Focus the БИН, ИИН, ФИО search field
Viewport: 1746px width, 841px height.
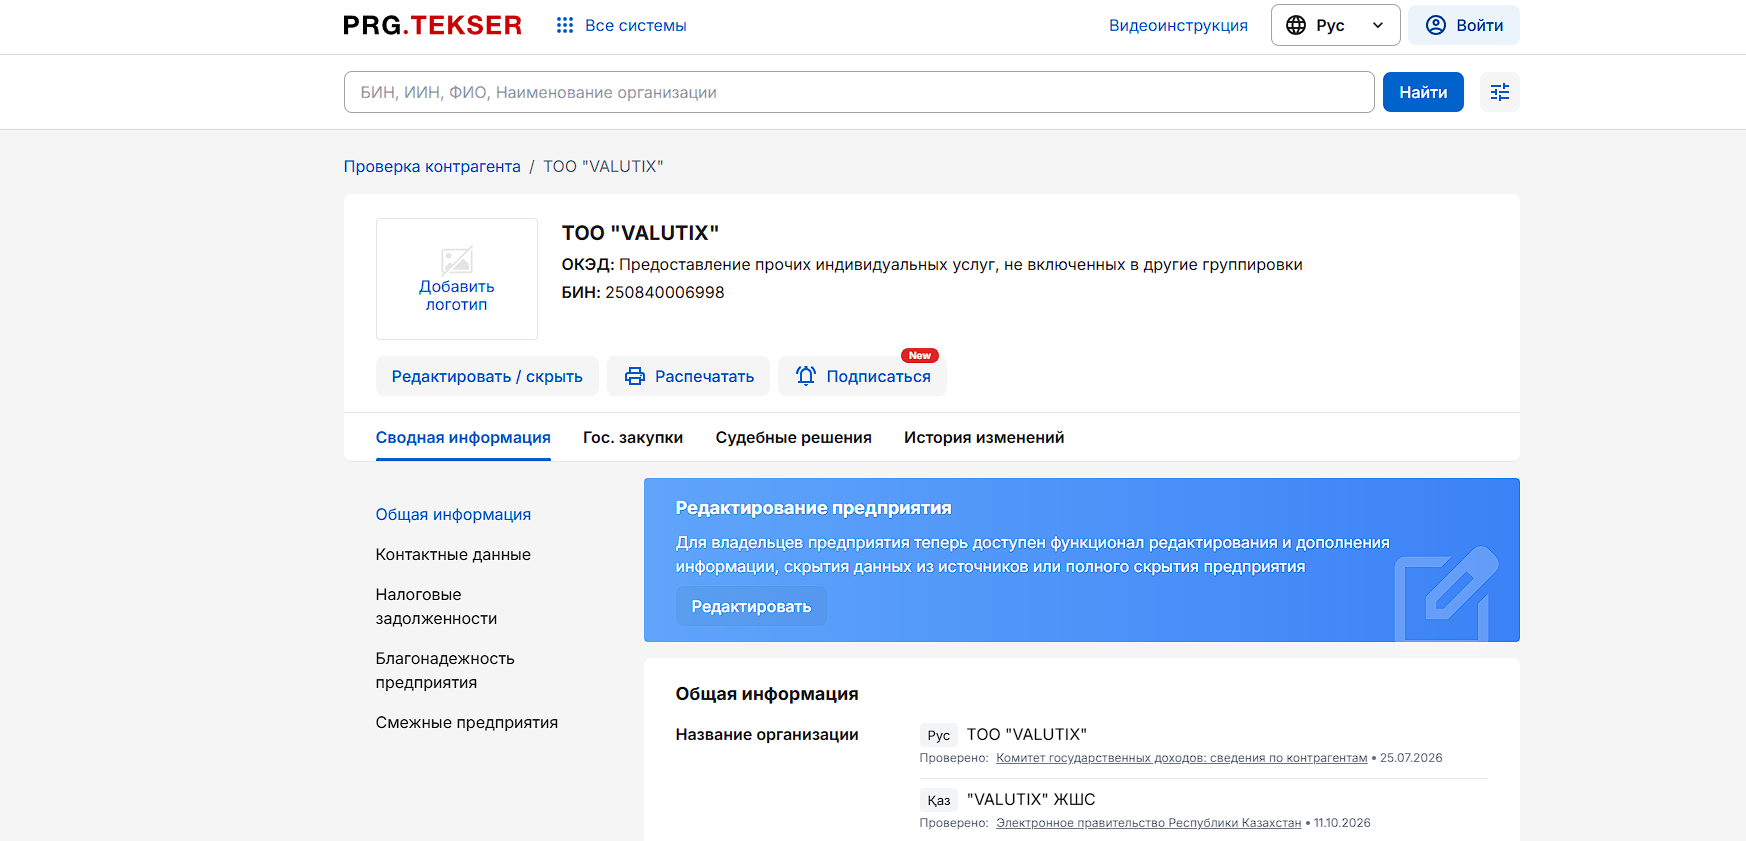(x=859, y=92)
